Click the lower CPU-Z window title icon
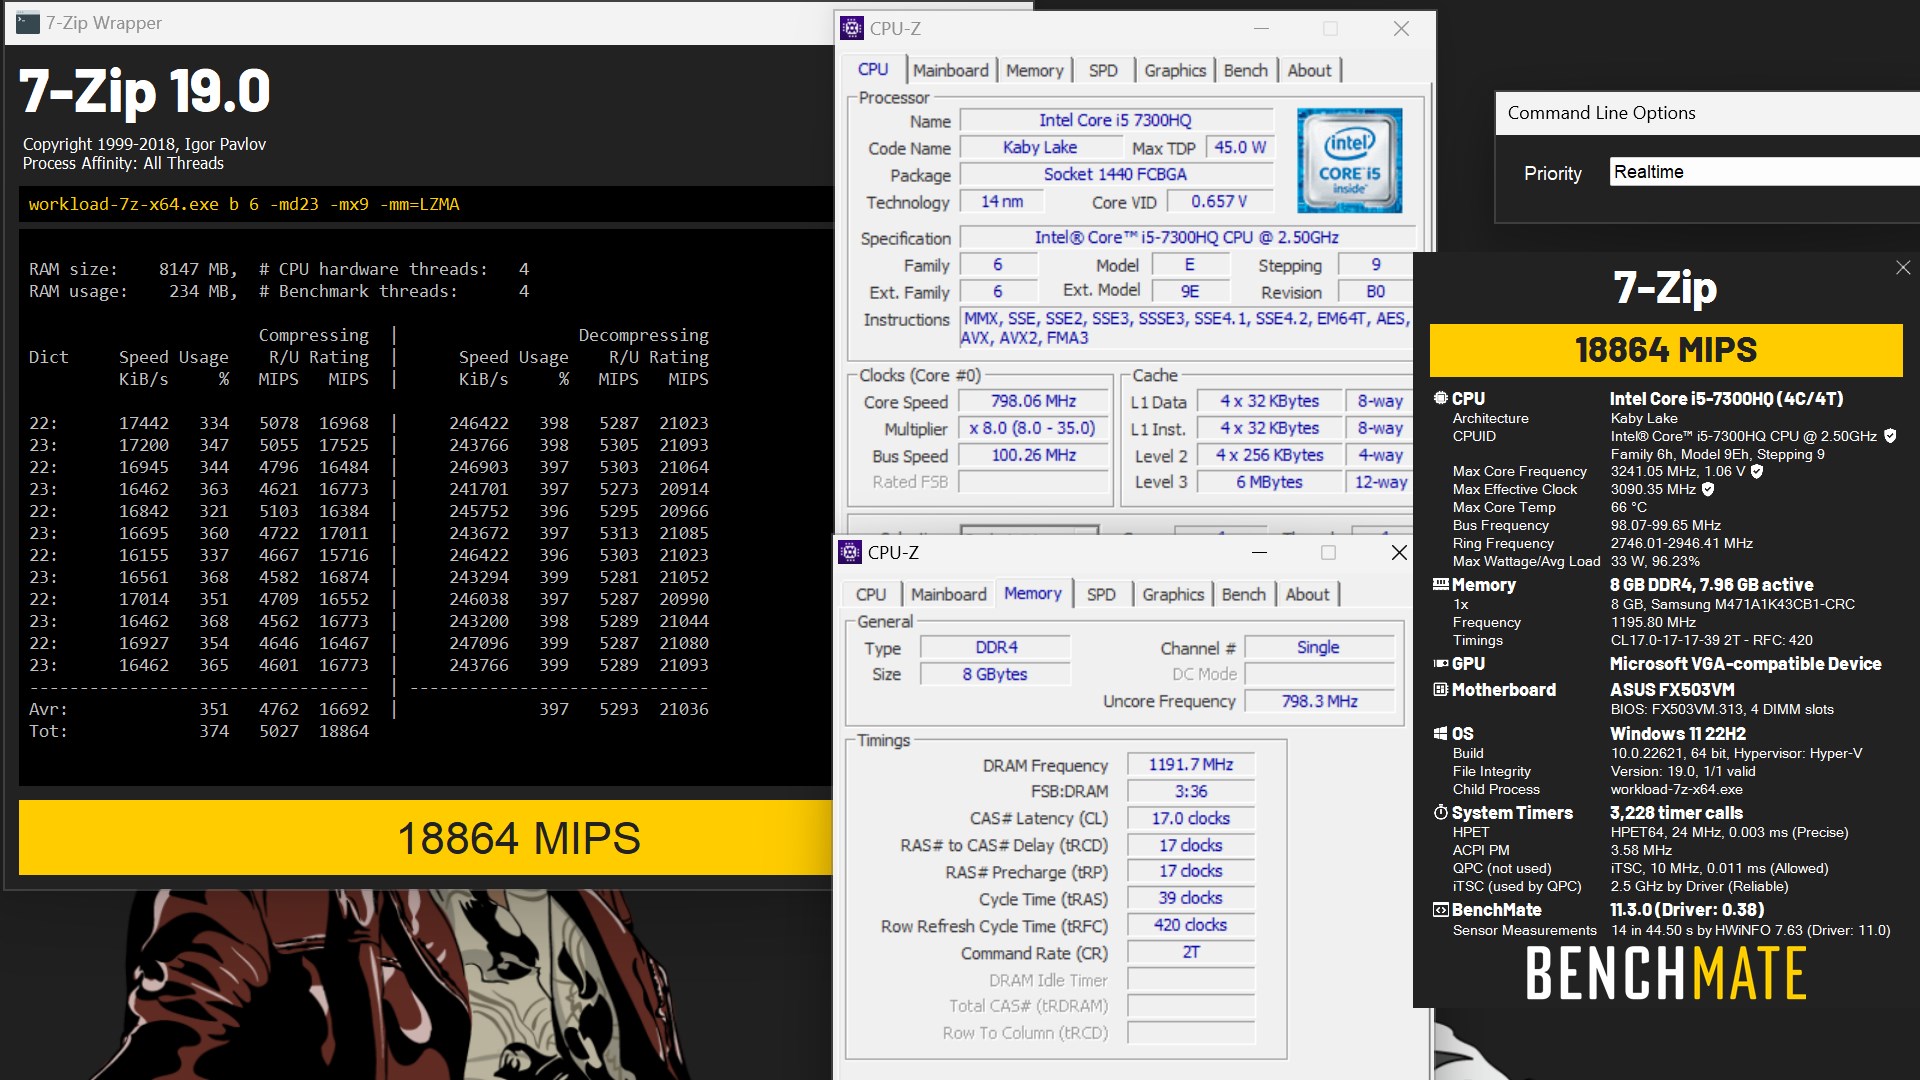Screen dimensions: 1920x1080 point(850,552)
